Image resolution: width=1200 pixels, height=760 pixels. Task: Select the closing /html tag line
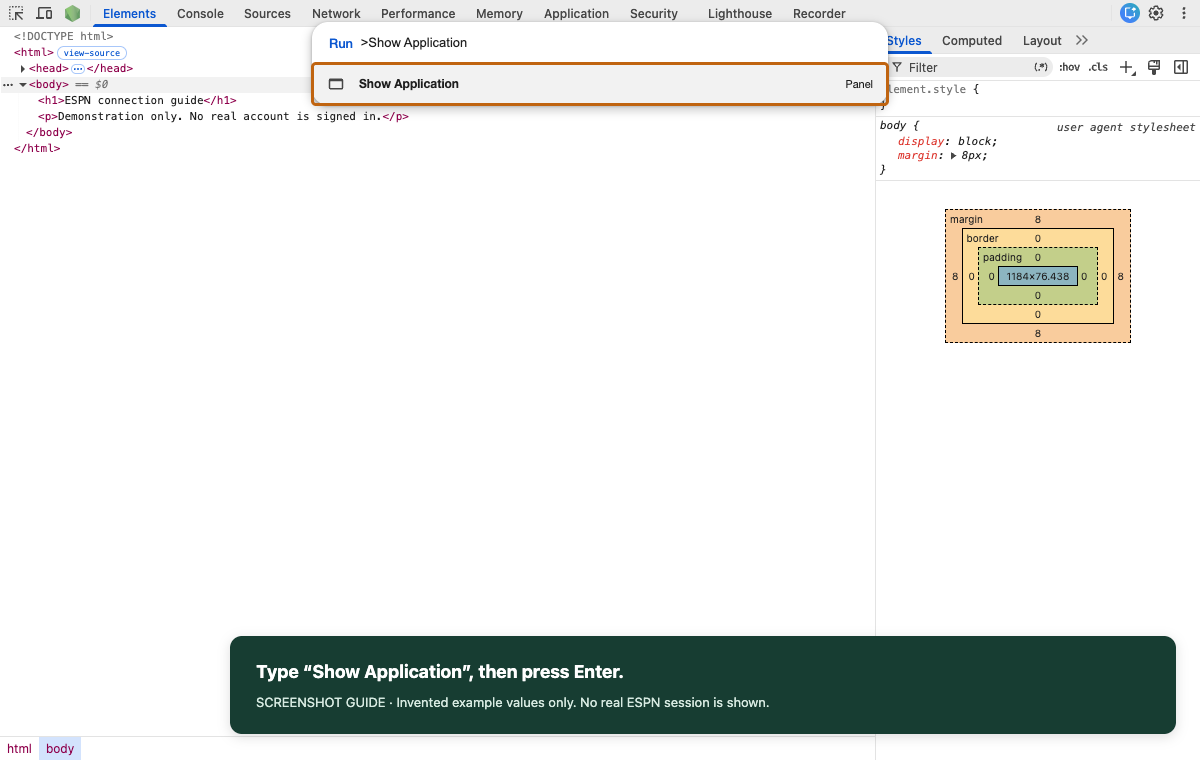tap(37, 148)
